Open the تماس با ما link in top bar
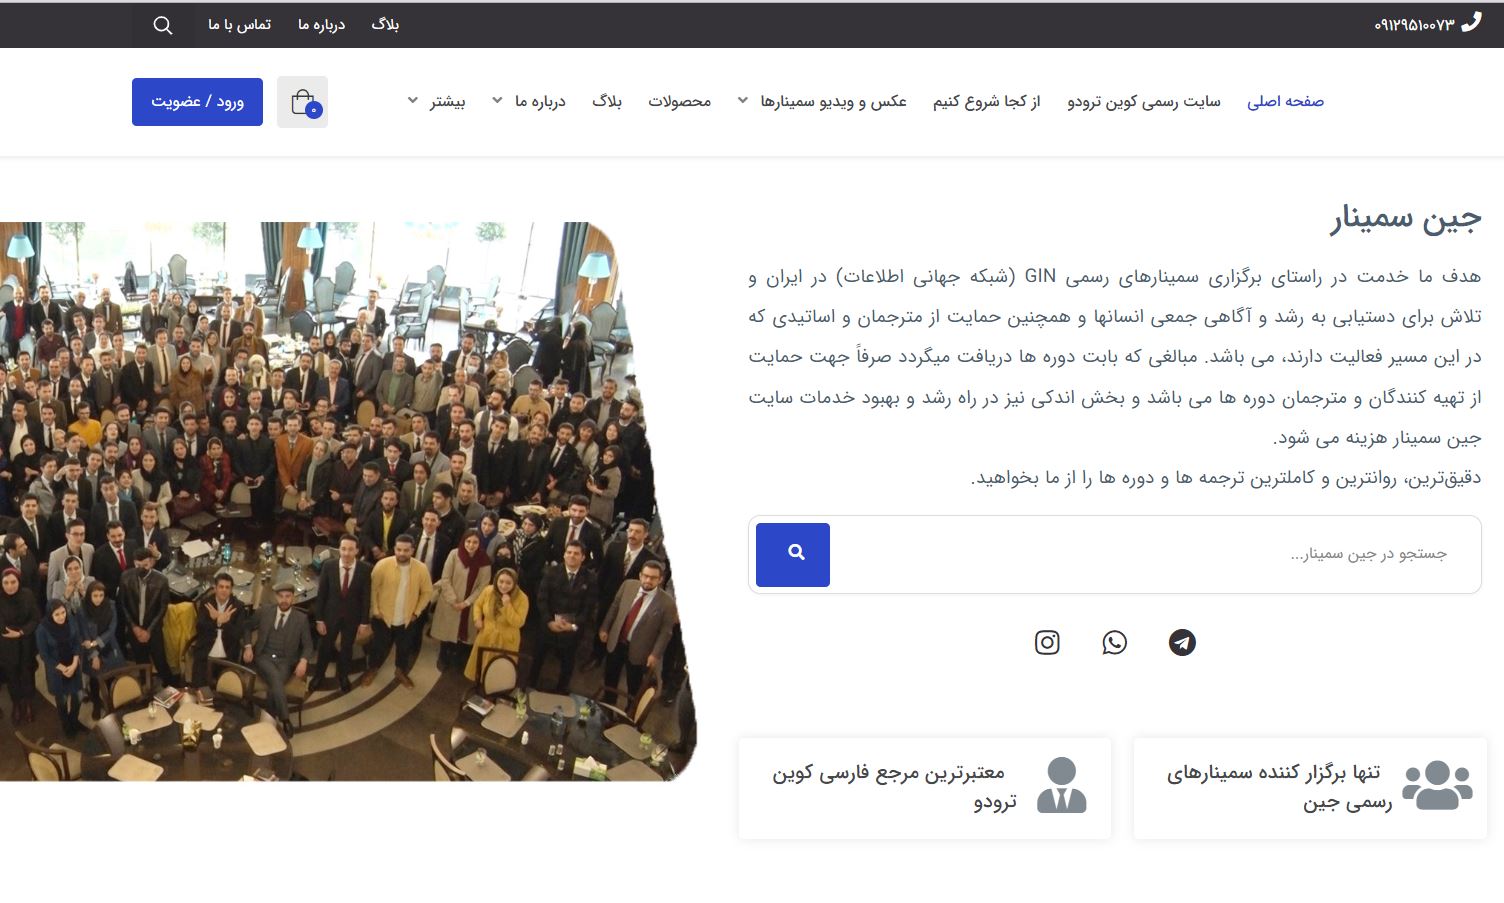 point(239,24)
